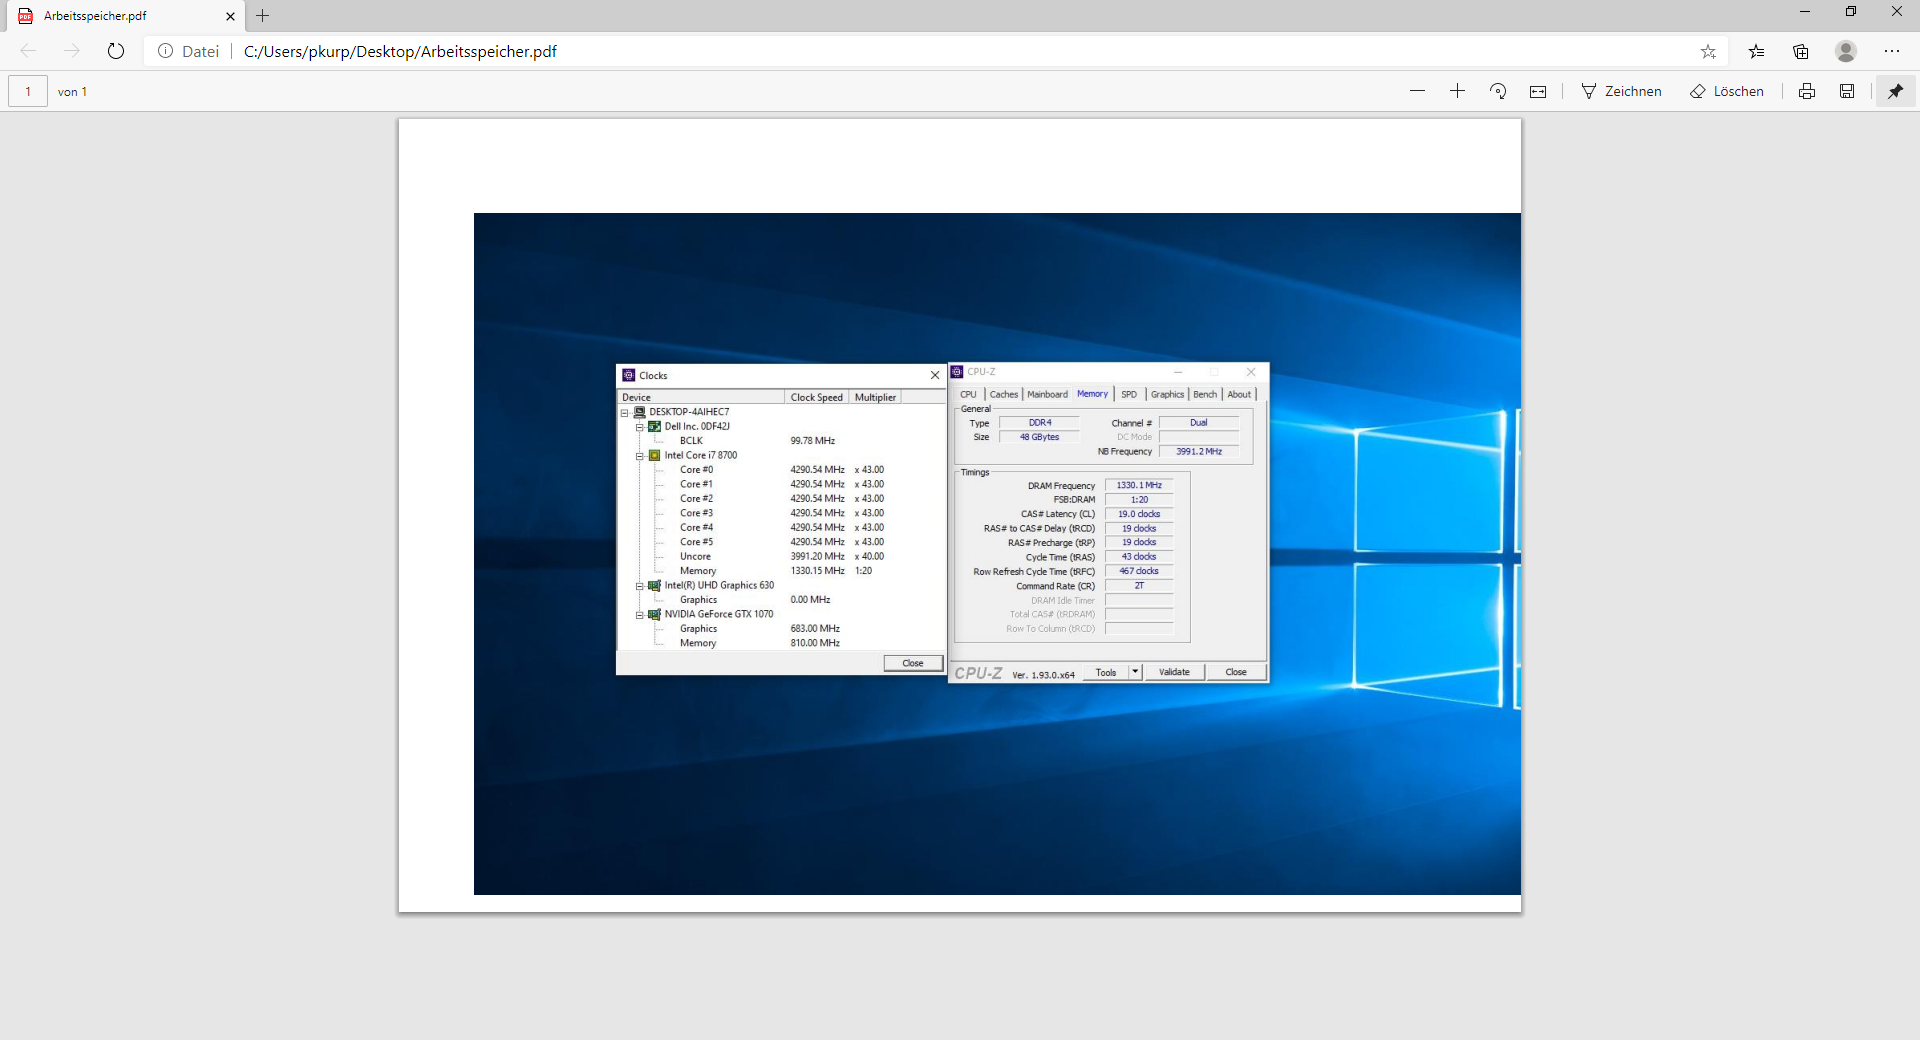The image size is (1920, 1040).
Task: Restore down the browser window
Action: [x=1851, y=12]
